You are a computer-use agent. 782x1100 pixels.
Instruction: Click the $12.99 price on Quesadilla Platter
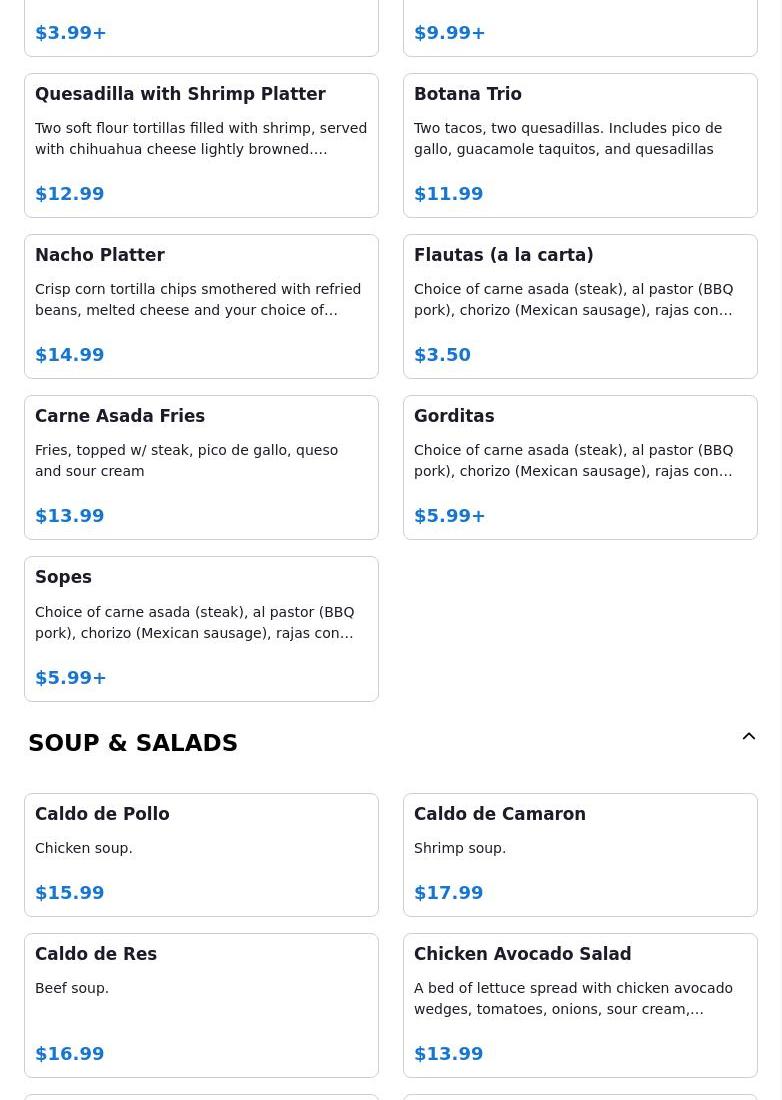[x=69, y=194]
